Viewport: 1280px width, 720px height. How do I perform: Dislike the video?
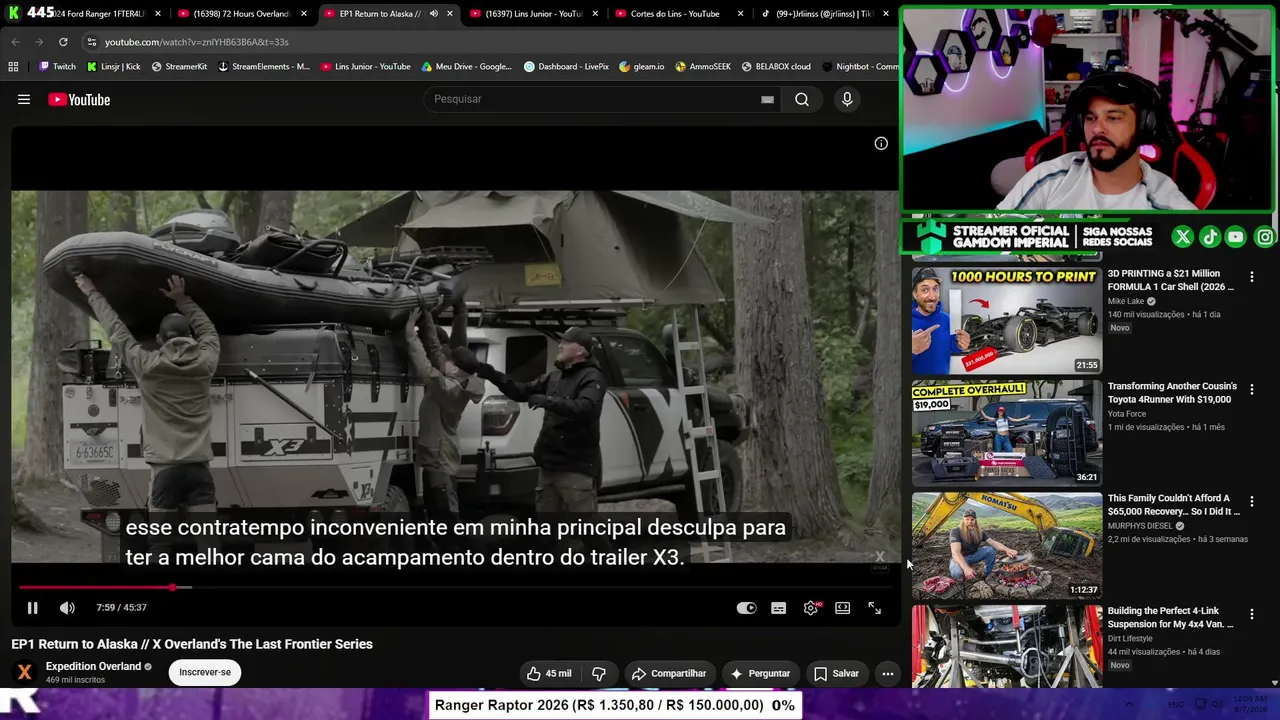(x=599, y=674)
